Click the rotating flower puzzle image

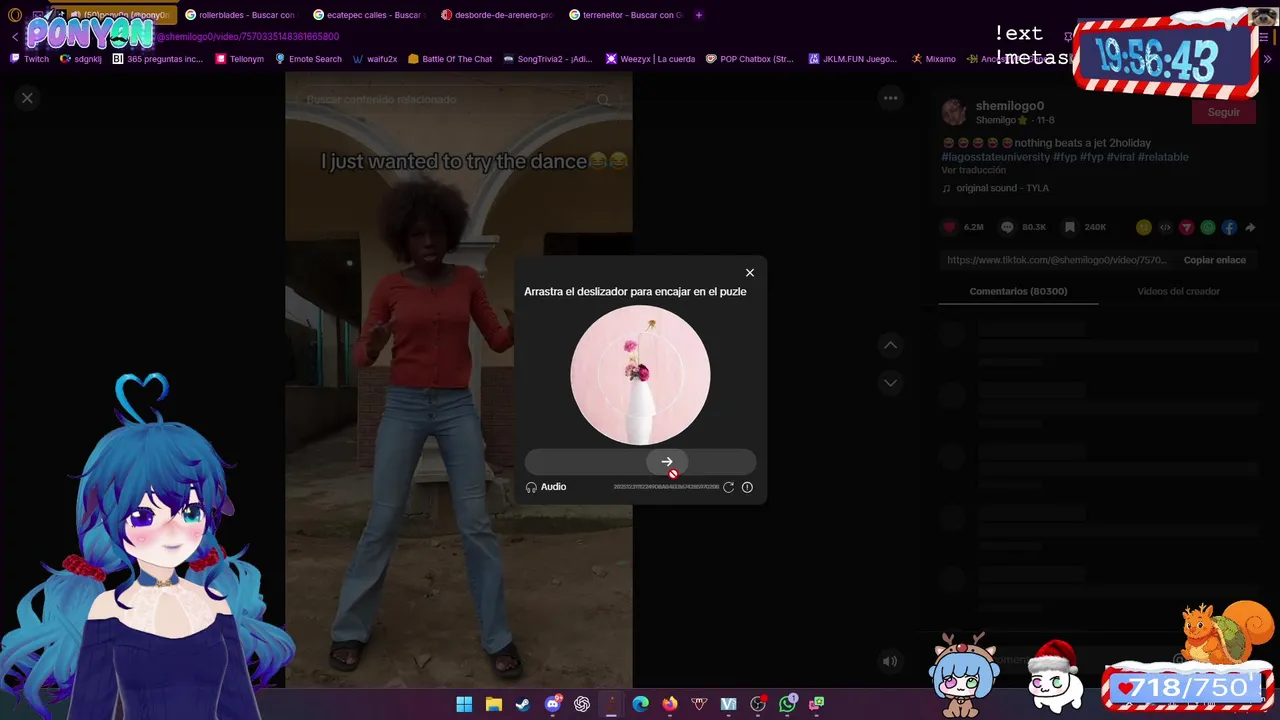(x=640, y=375)
